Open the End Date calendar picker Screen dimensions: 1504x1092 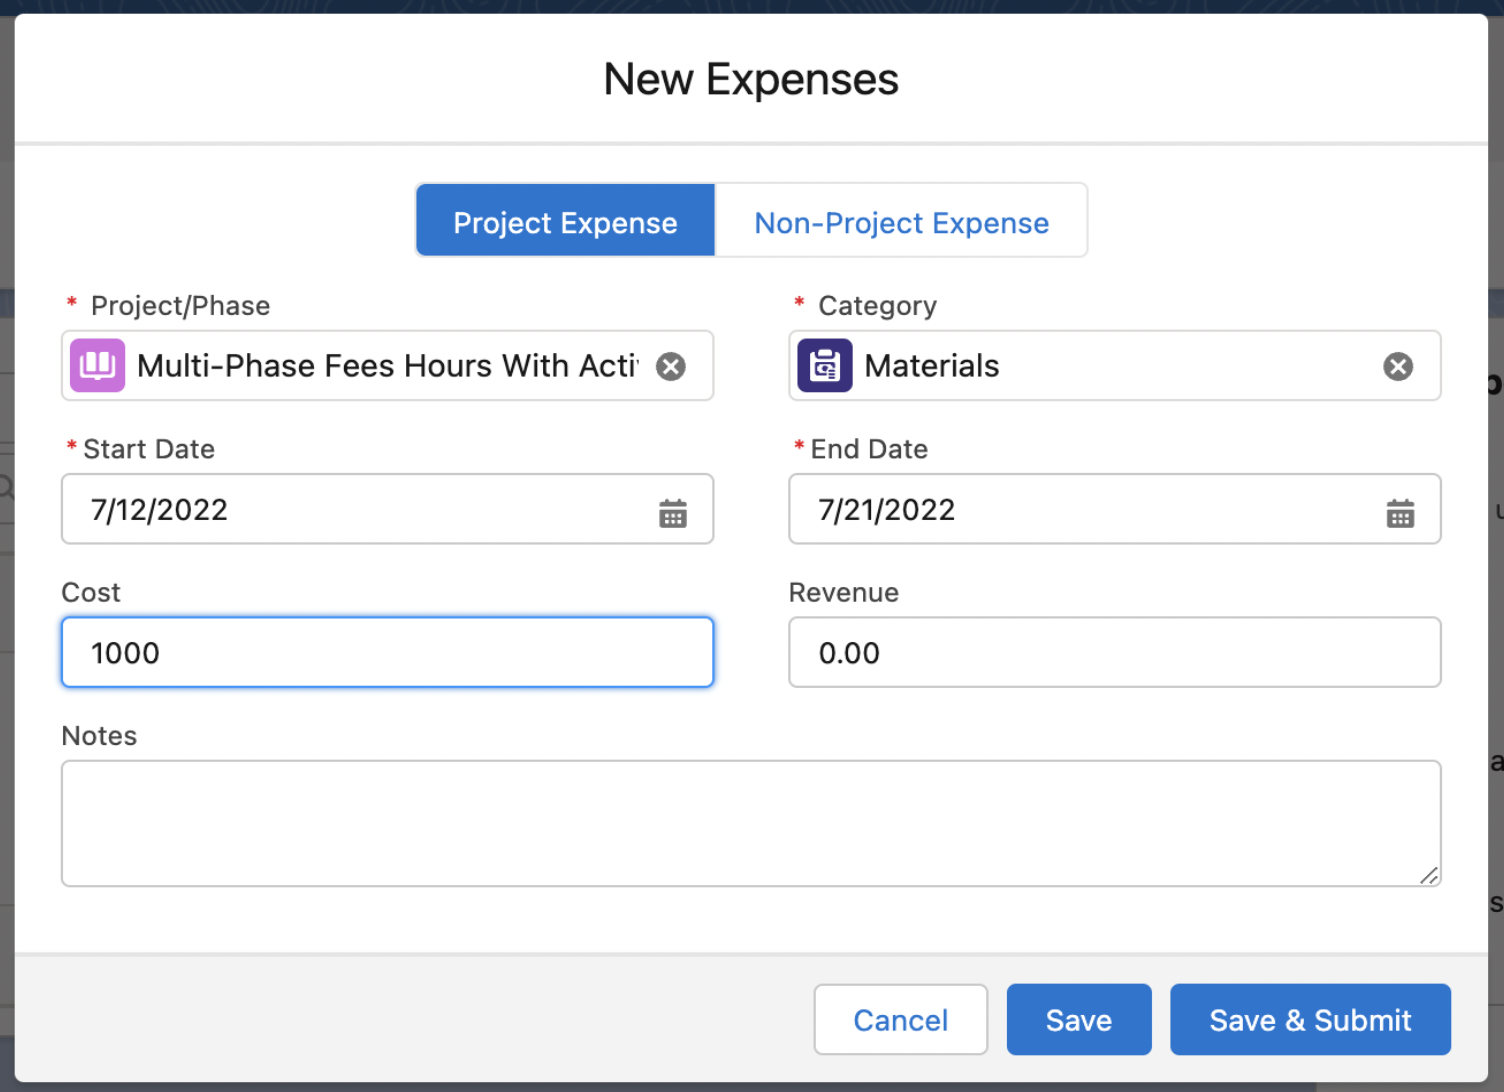coord(1400,512)
